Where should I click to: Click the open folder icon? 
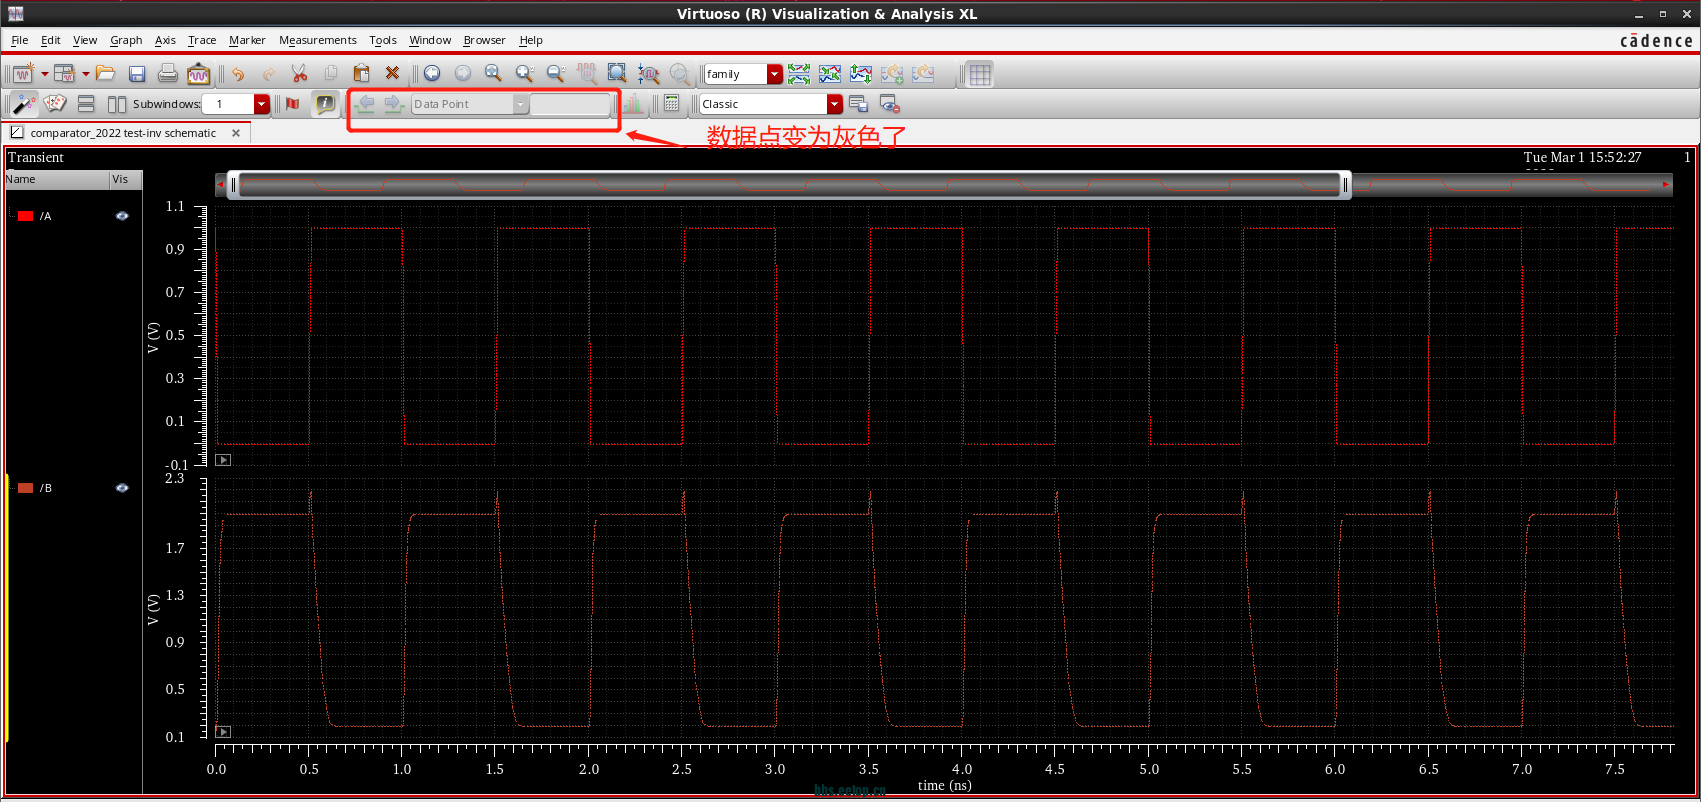(106, 74)
